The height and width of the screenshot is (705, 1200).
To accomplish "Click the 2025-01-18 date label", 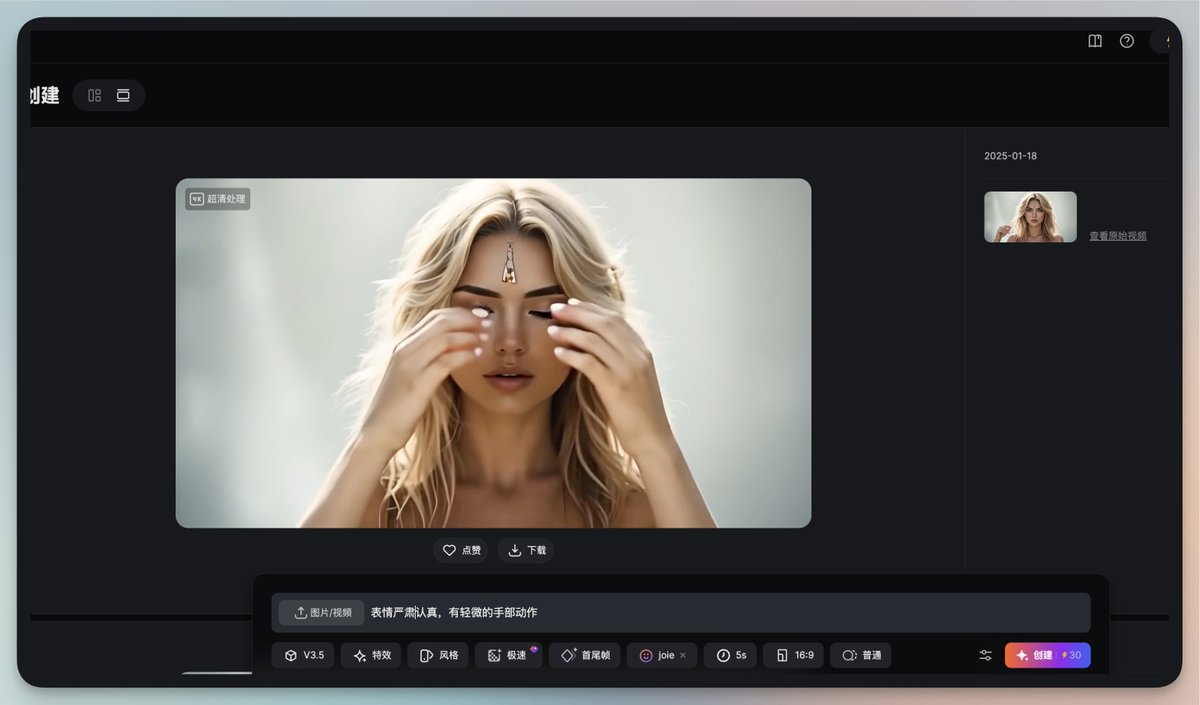I will [x=1010, y=156].
